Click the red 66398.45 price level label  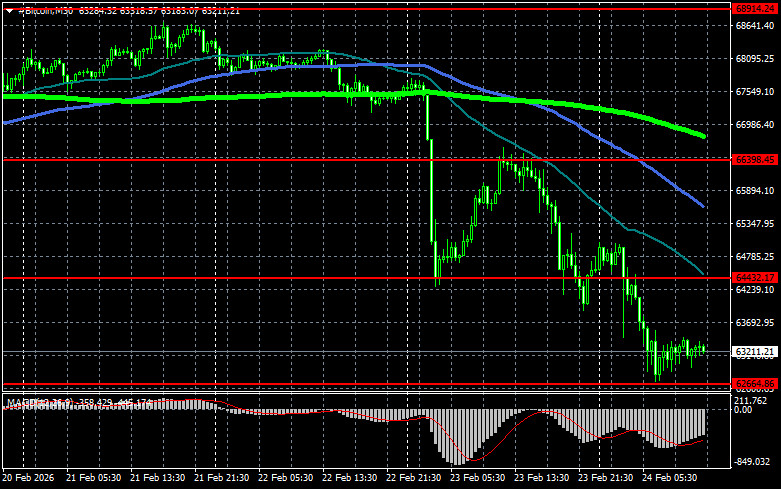point(755,159)
